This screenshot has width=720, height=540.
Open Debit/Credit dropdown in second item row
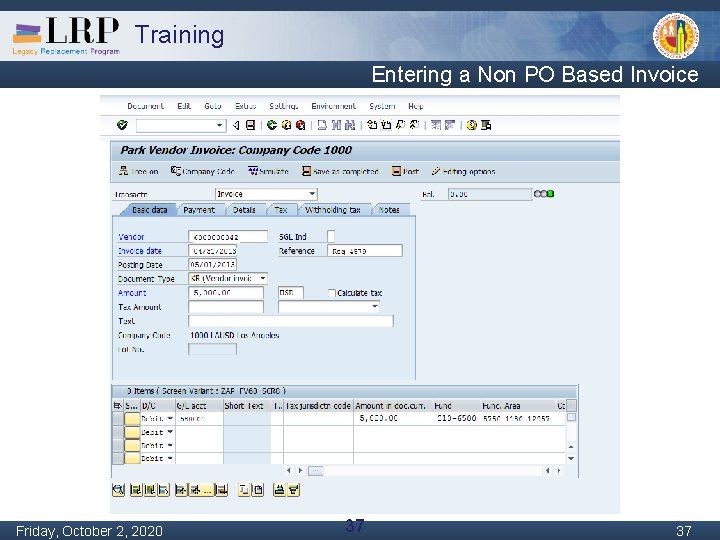[x=170, y=432]
